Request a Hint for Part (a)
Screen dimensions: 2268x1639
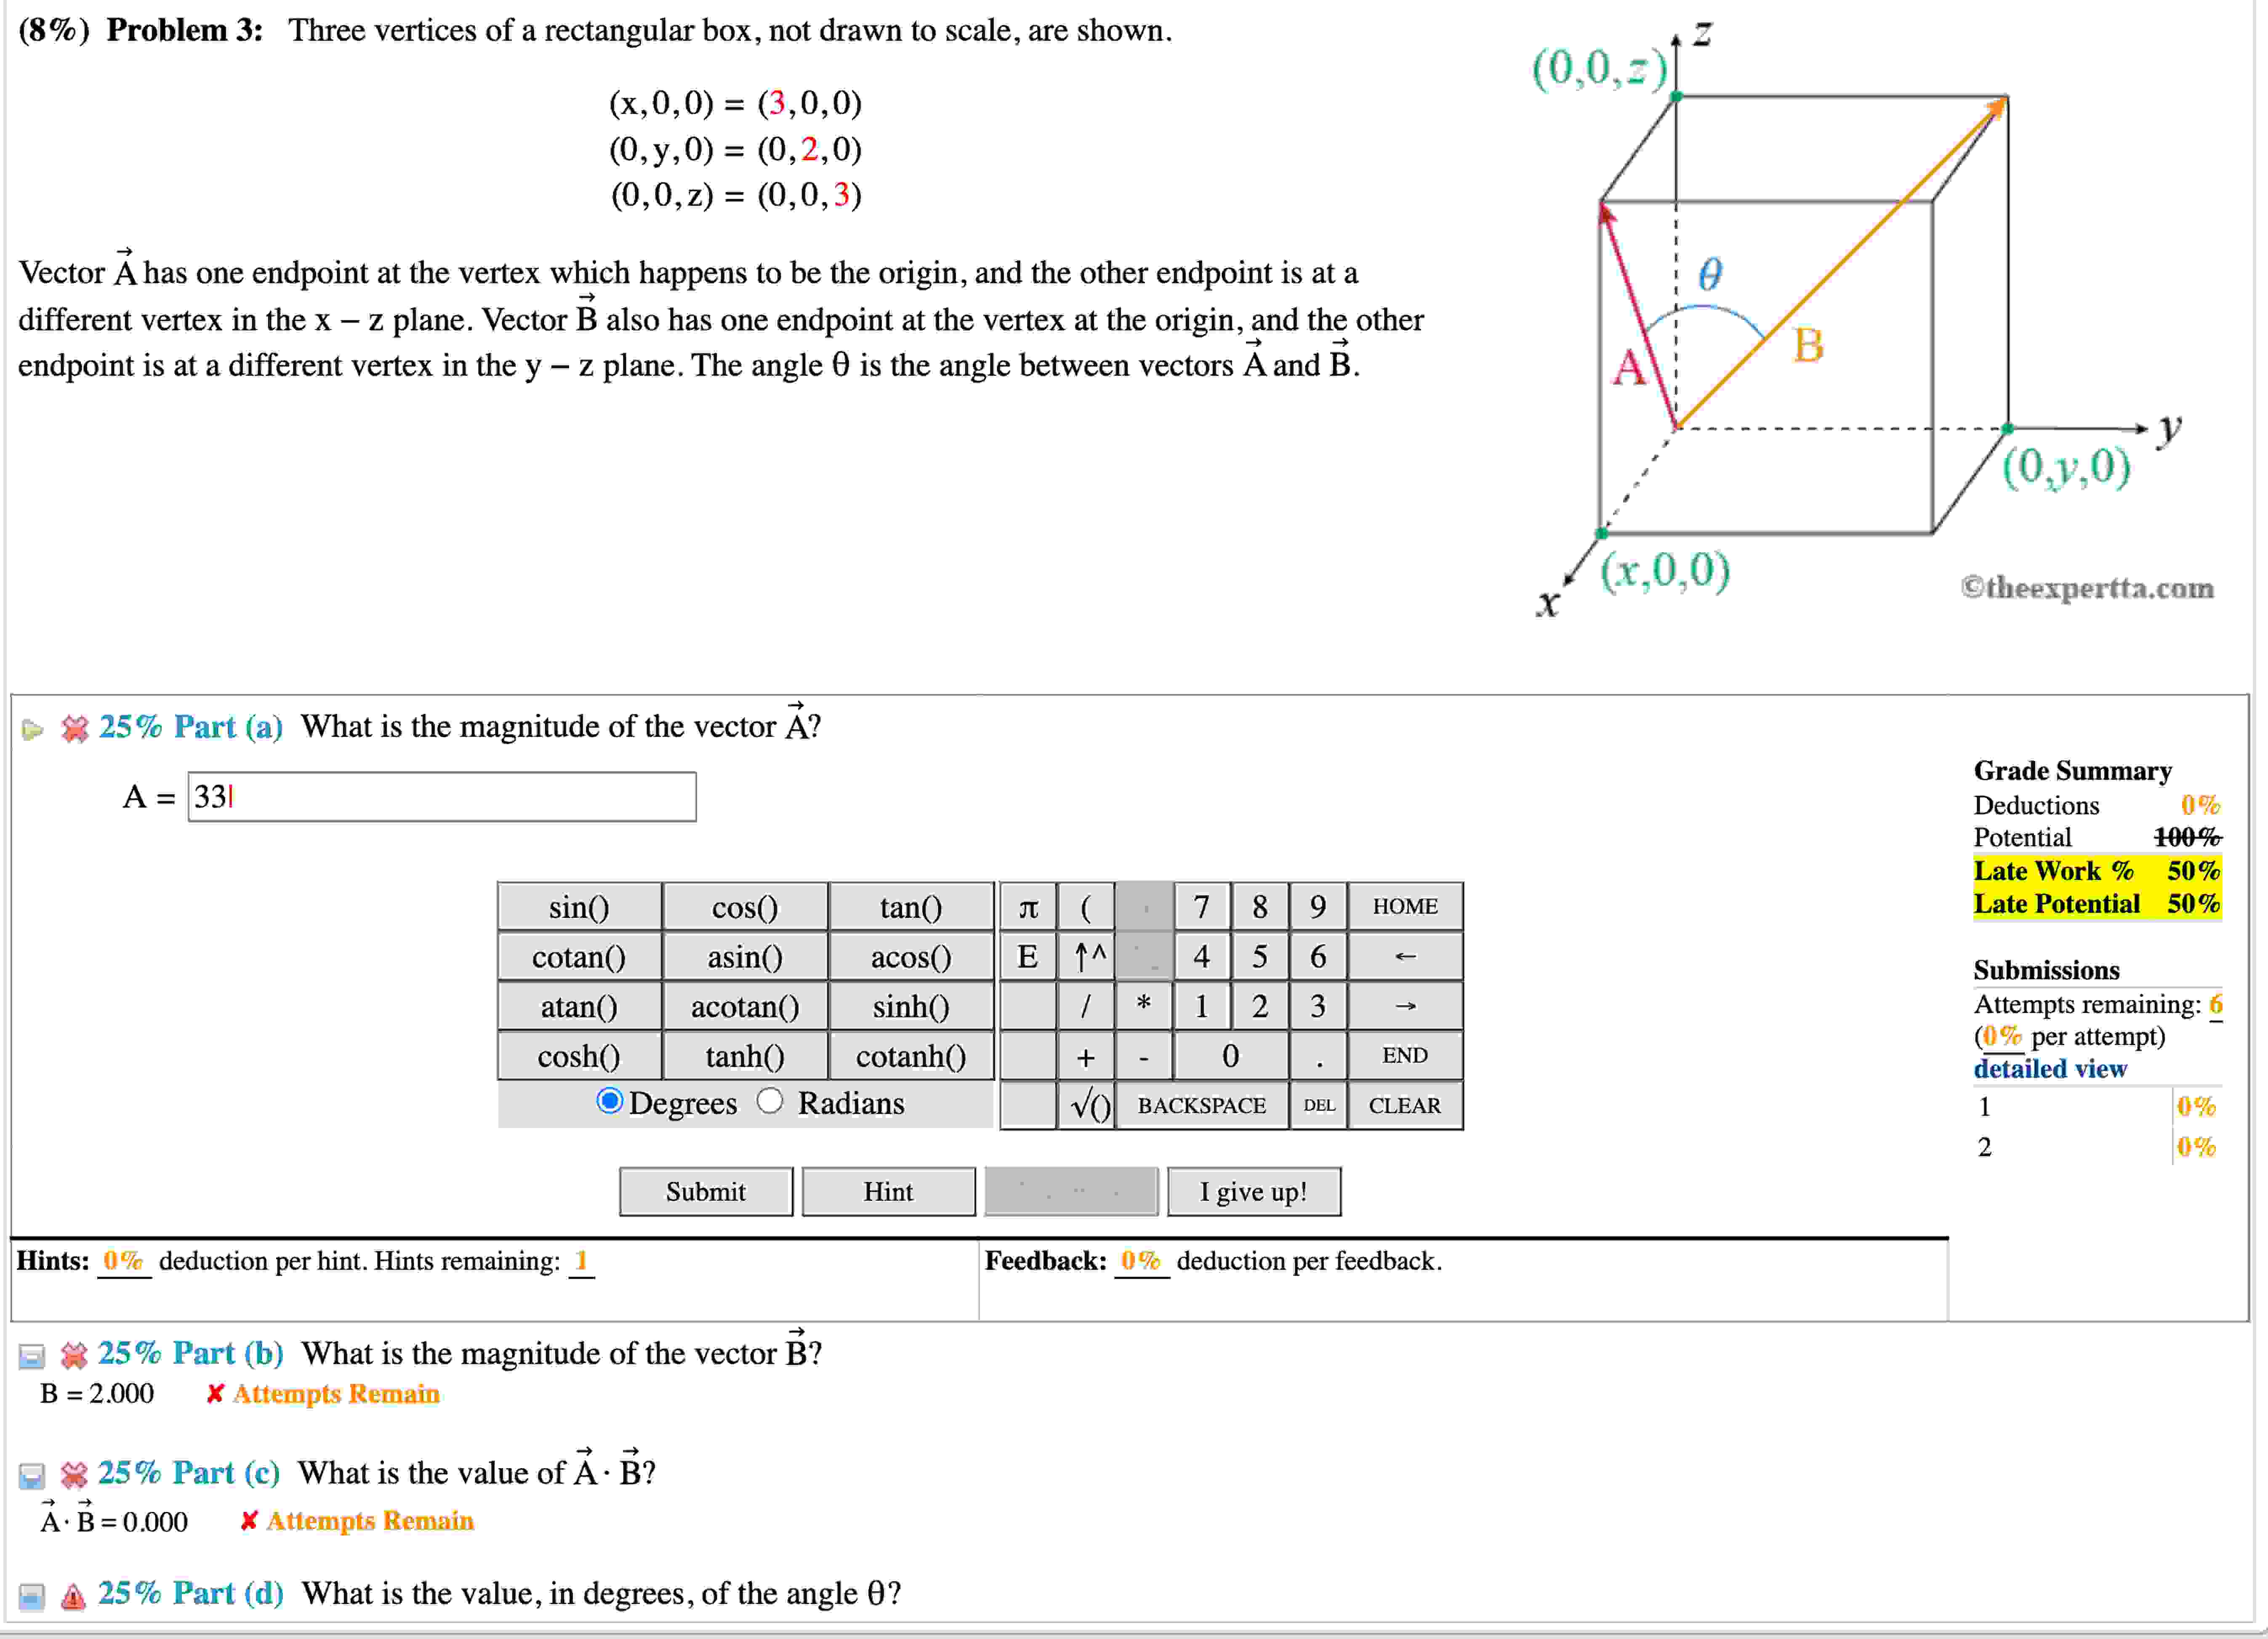point(888,1191)
